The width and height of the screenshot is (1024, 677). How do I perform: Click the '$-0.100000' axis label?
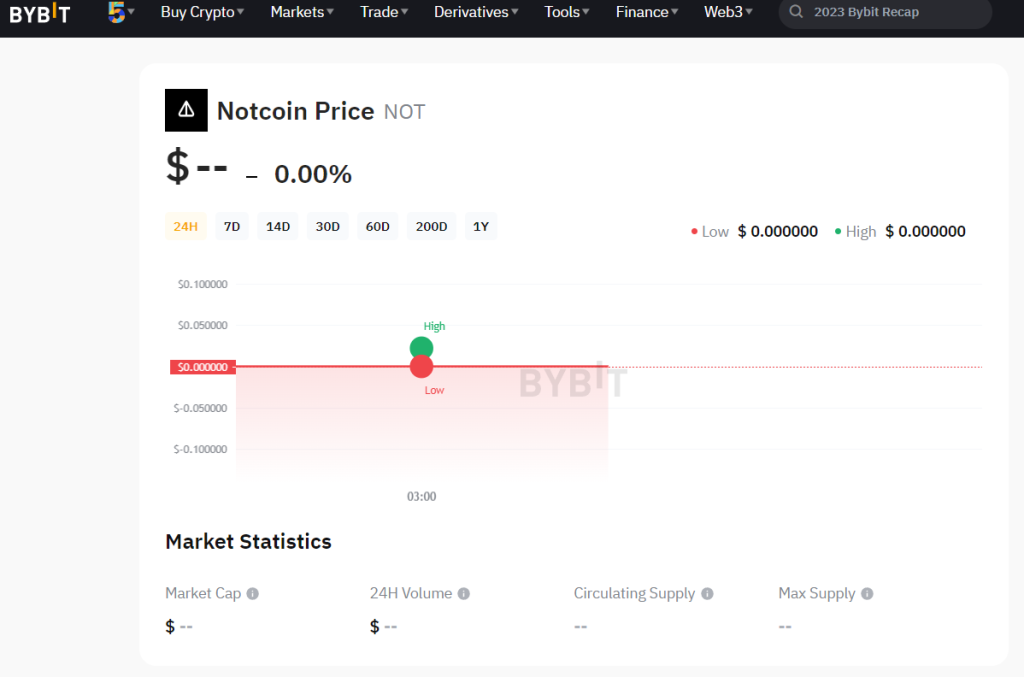point(200,449)
